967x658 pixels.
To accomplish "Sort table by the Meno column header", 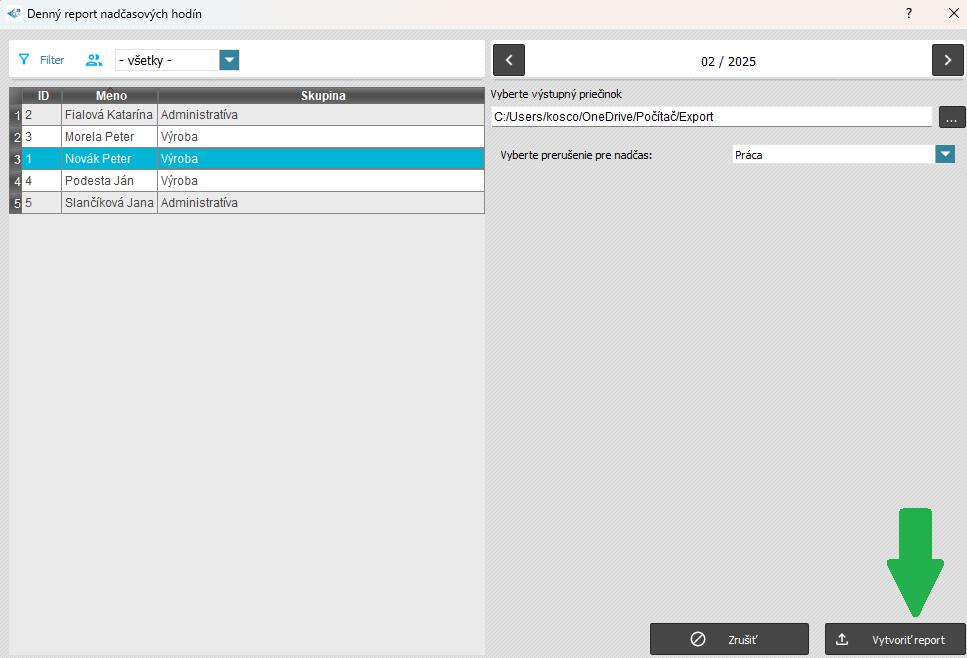I will click(110, 96).
